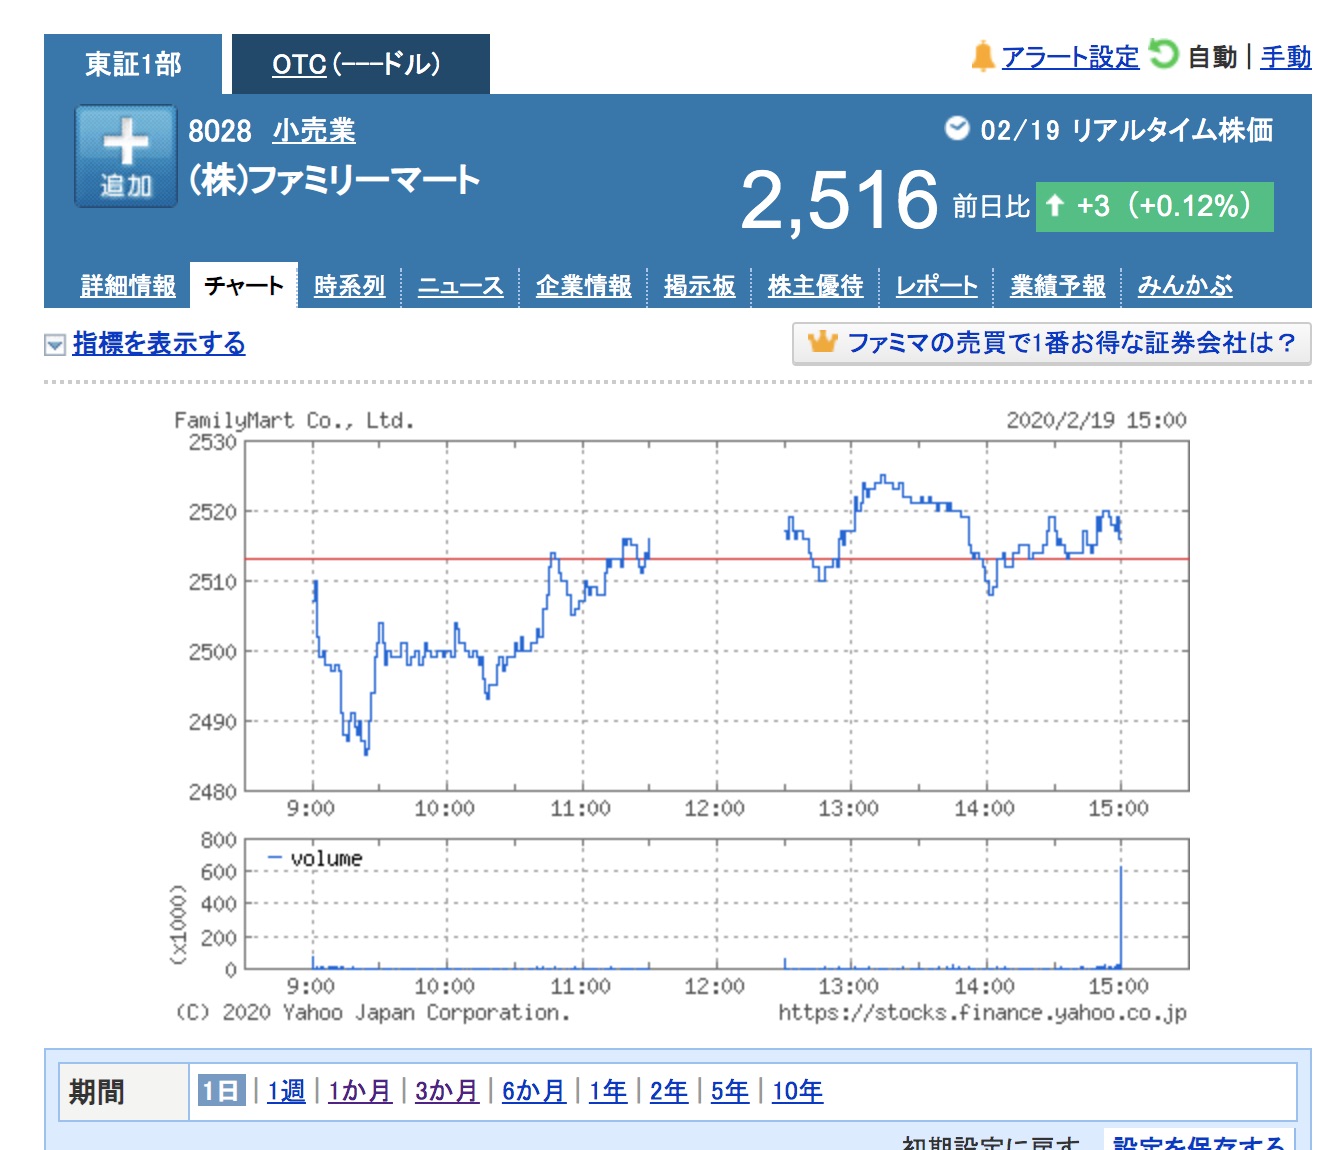Click the 期間 label
Viewport: 1326px width, 1150px height.
point(97,1091)
